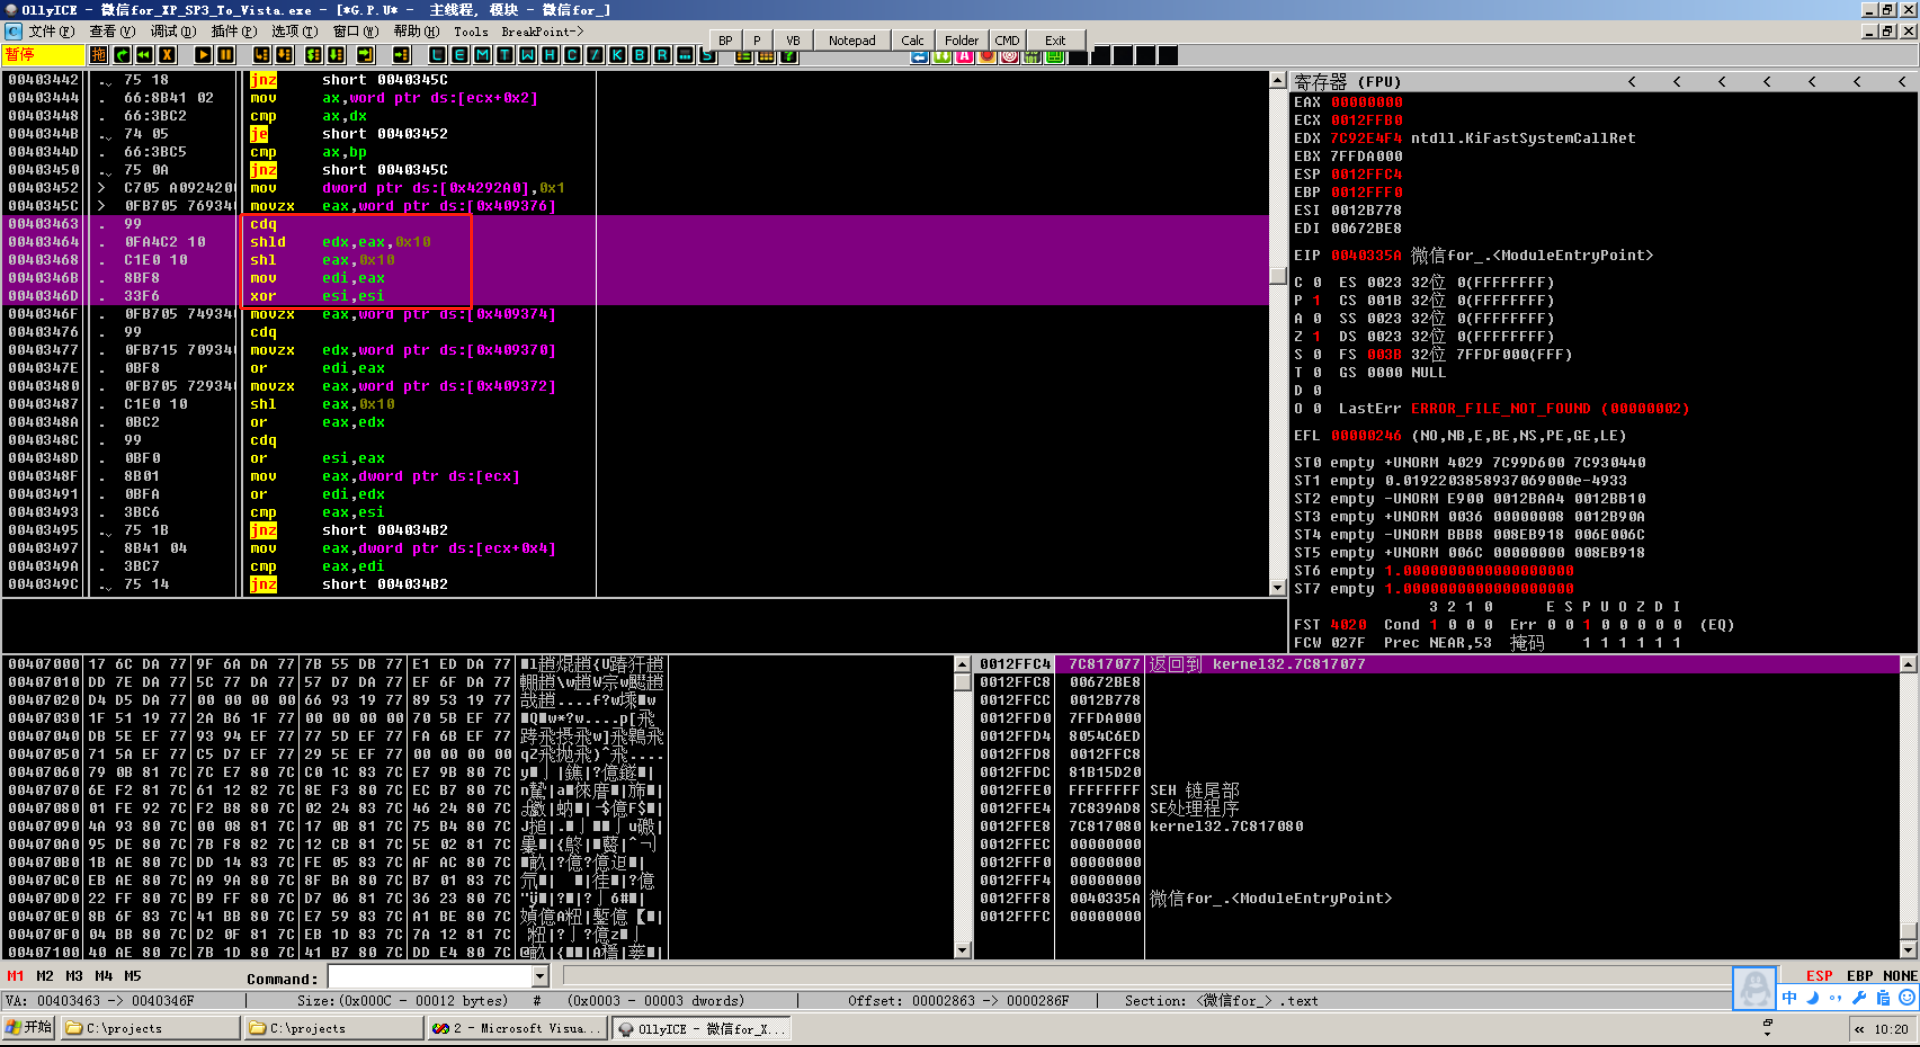Click the 拖 drag-to-open toolbar icon
Viewport: 1920px width, 1047px height.
98,55
